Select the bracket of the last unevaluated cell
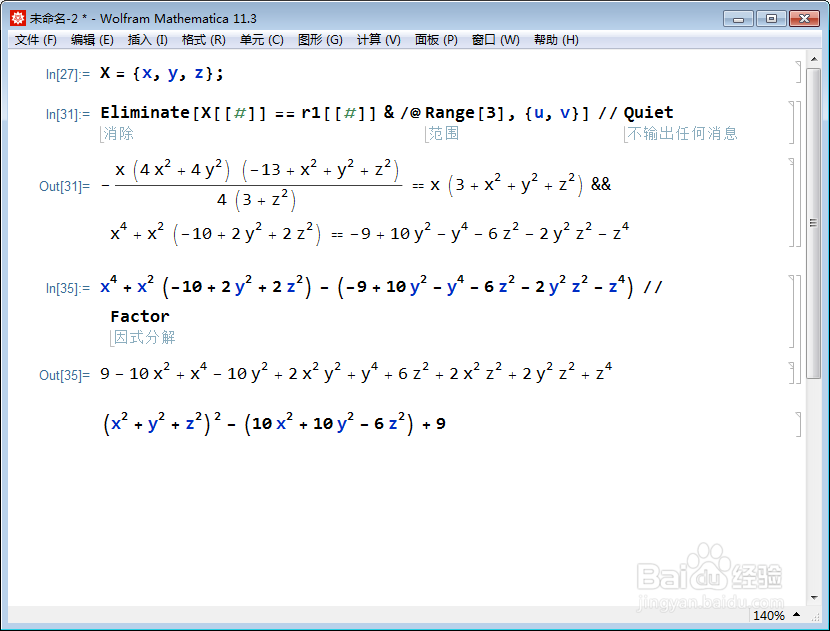 pyautogui.click(x=798, y=425)
